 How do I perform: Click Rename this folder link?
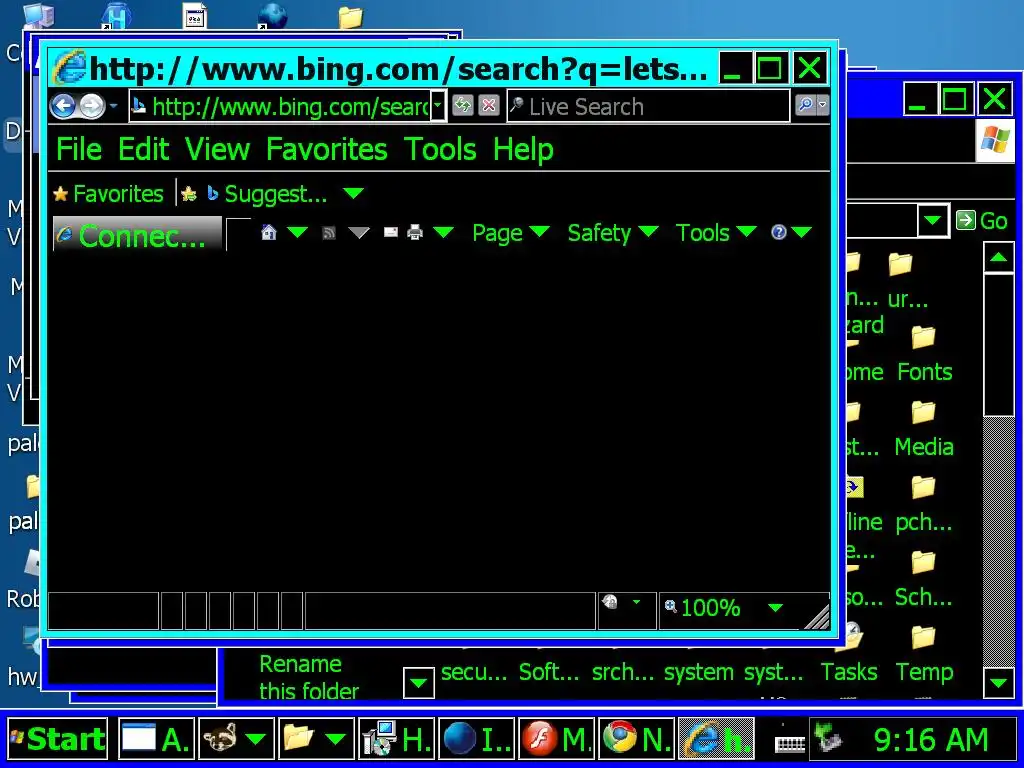click(x=309, y=677)
